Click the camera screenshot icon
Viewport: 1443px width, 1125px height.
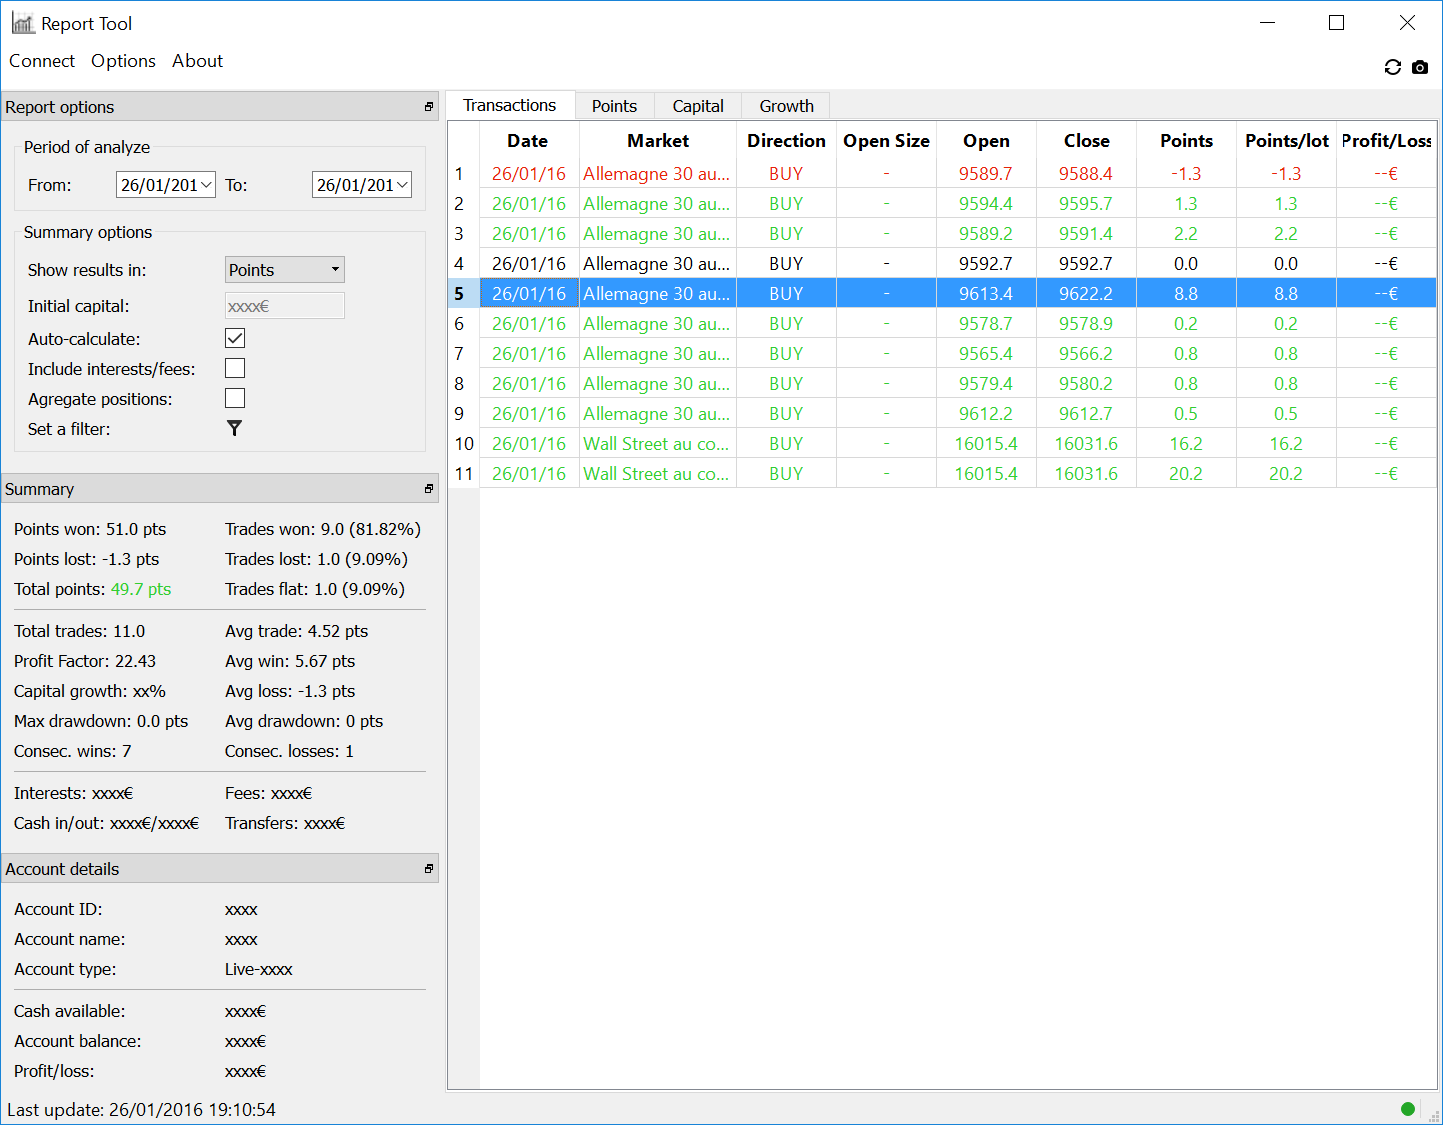pos(1420,67)
